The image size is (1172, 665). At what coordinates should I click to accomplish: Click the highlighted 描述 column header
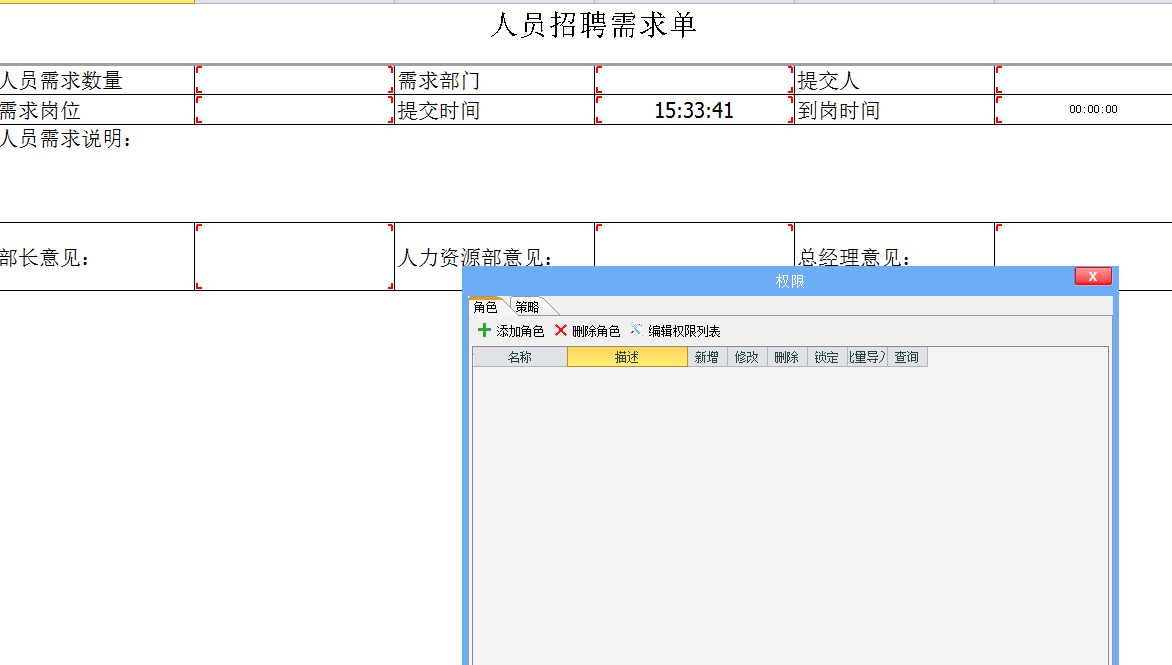(x=627, y=357)
